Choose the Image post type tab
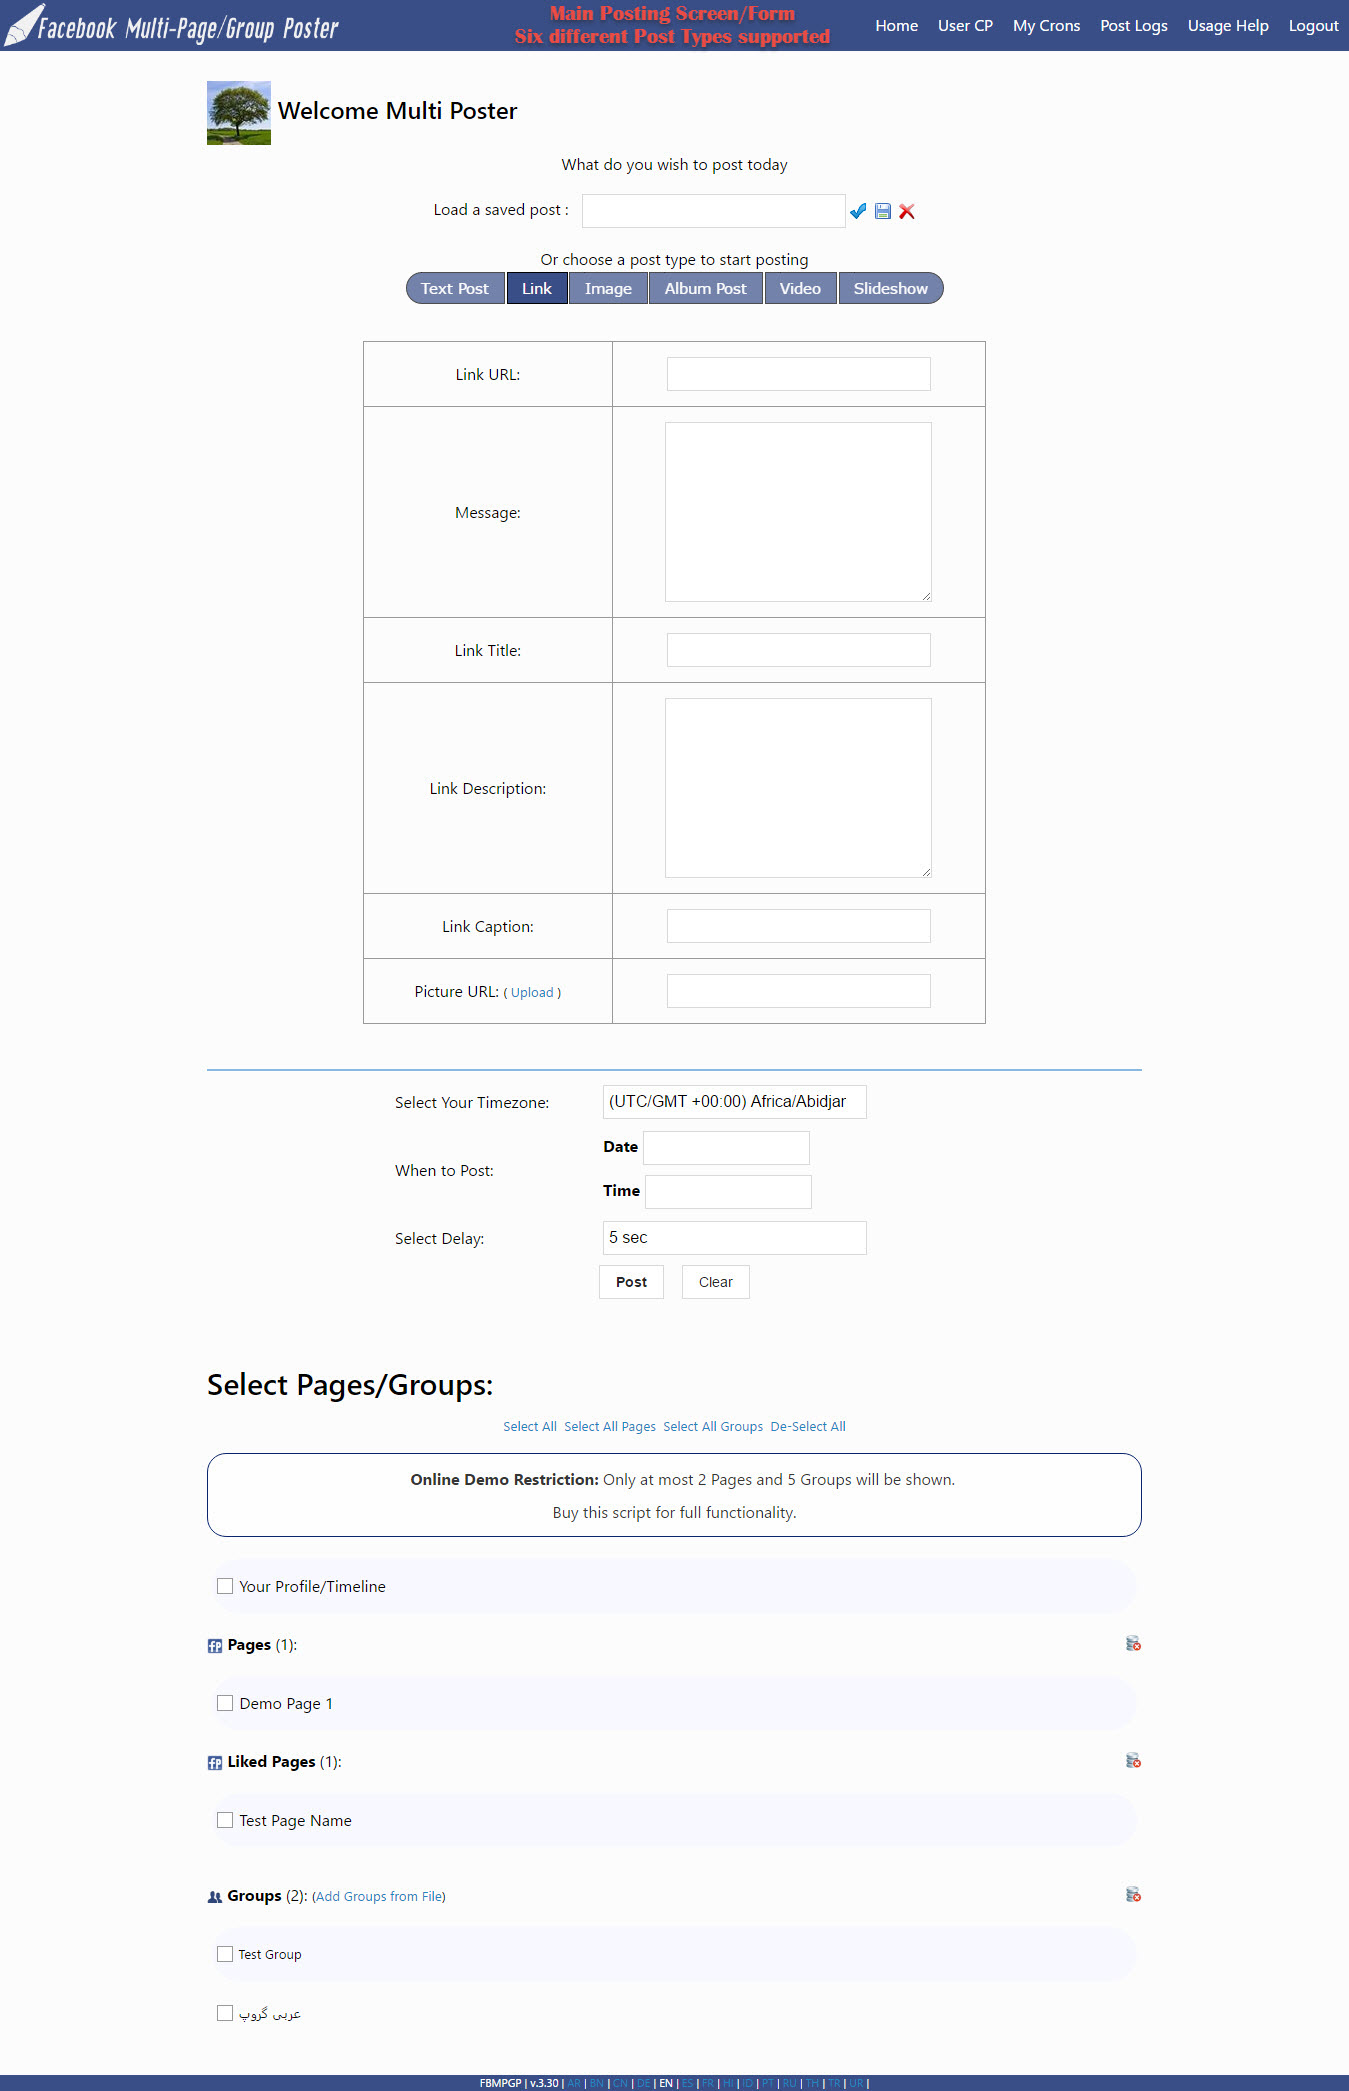 coord(608,288)
